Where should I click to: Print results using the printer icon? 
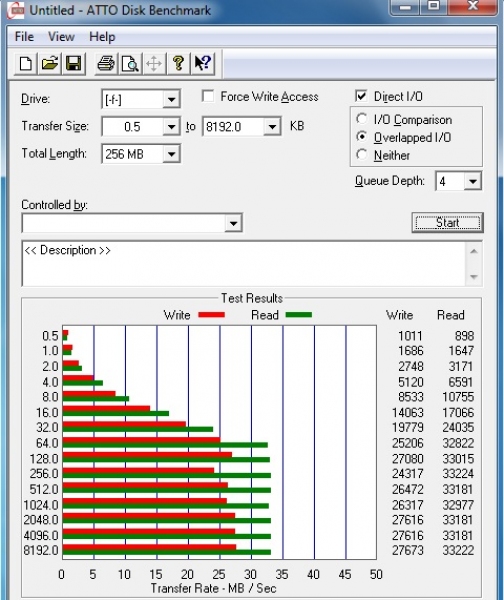(106, 64)
